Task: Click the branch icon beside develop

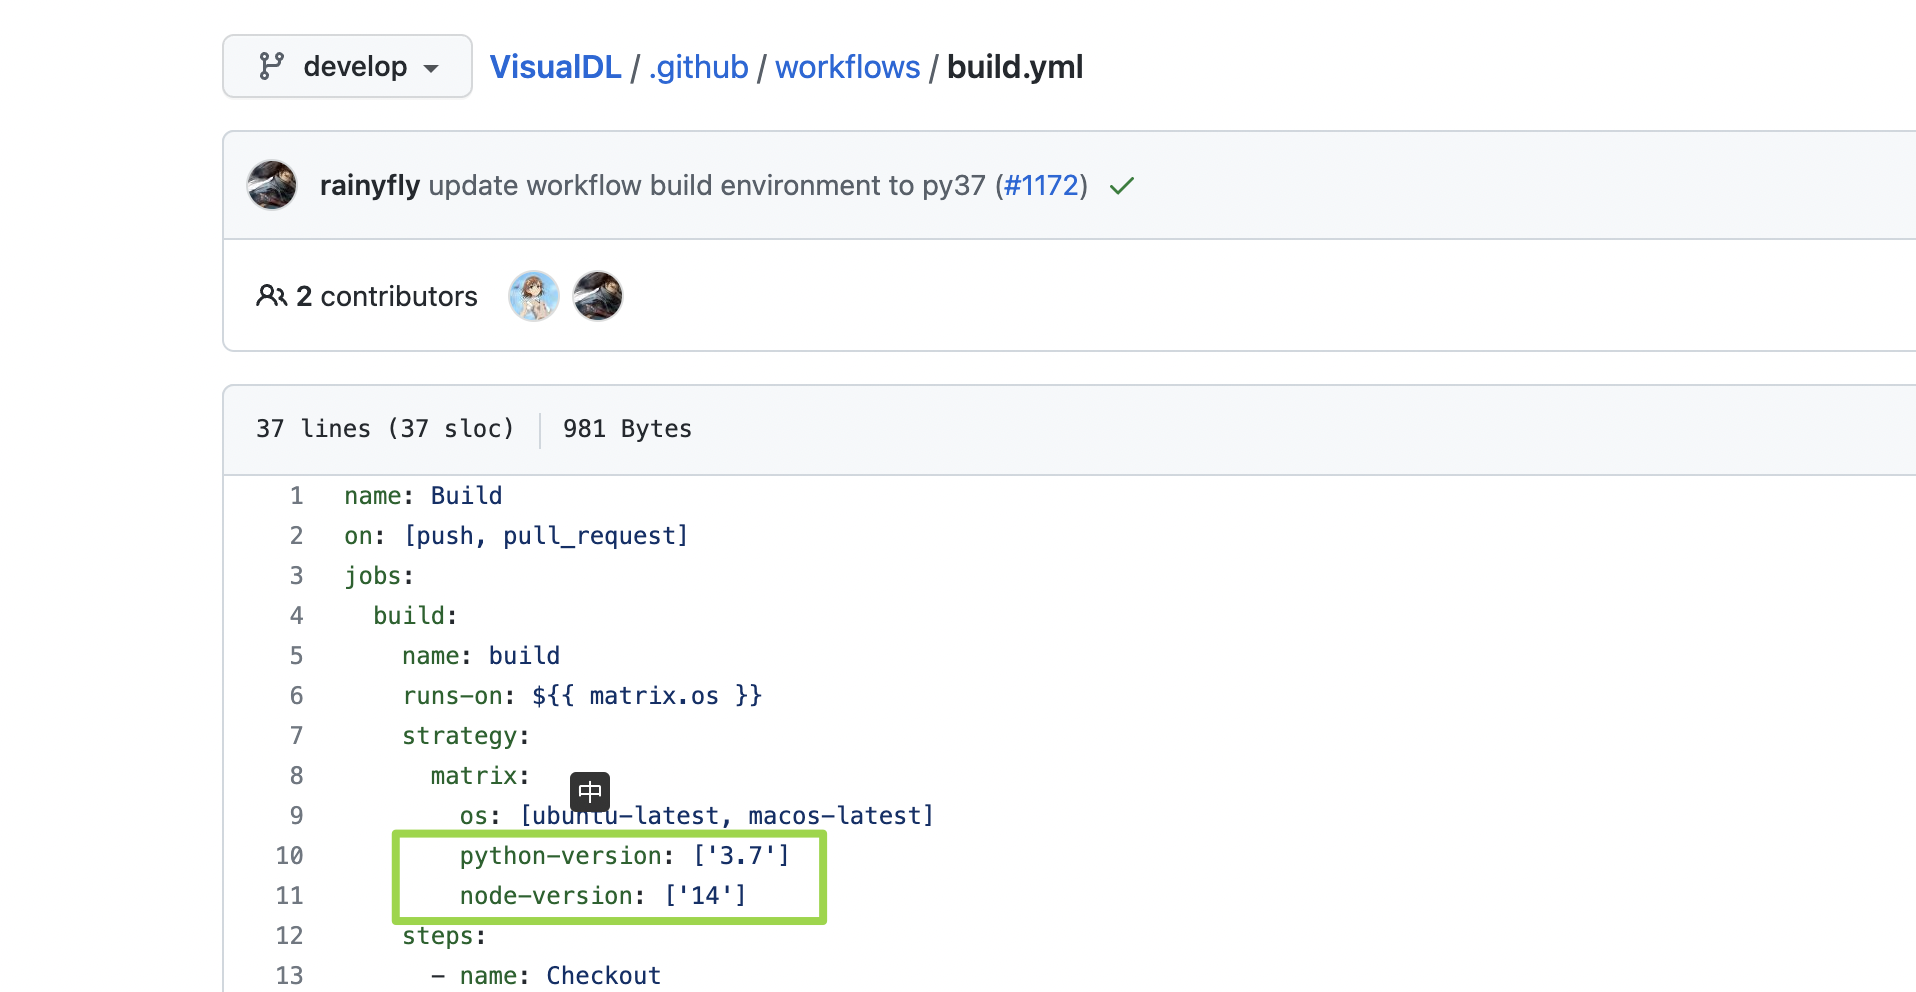Action: [x=271, y=66]
